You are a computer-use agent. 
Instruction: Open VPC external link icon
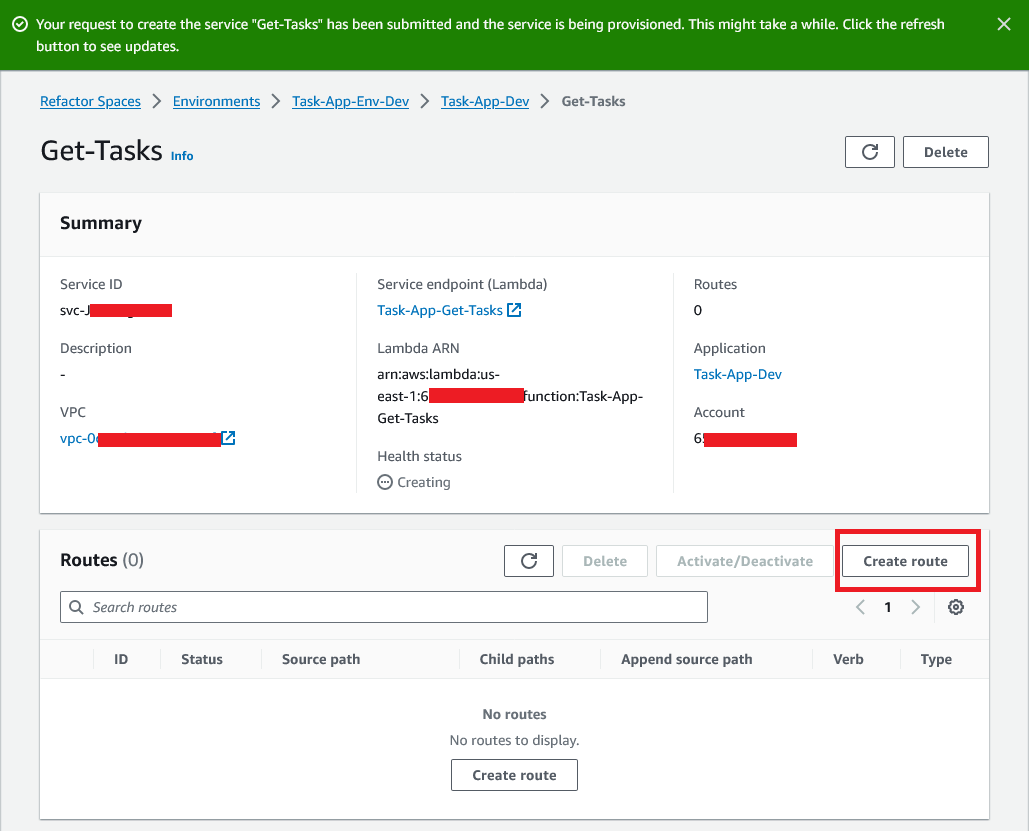[228, 438]
